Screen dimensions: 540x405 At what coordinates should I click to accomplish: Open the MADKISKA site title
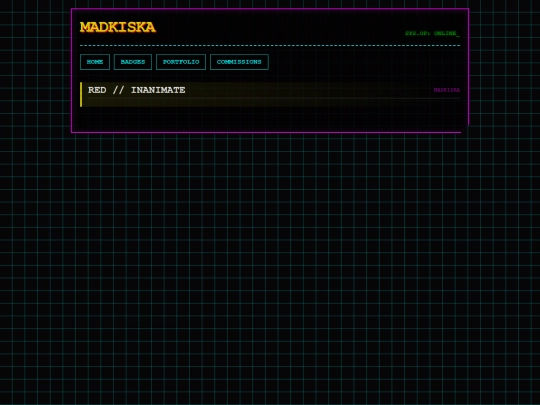coord(117,27)
